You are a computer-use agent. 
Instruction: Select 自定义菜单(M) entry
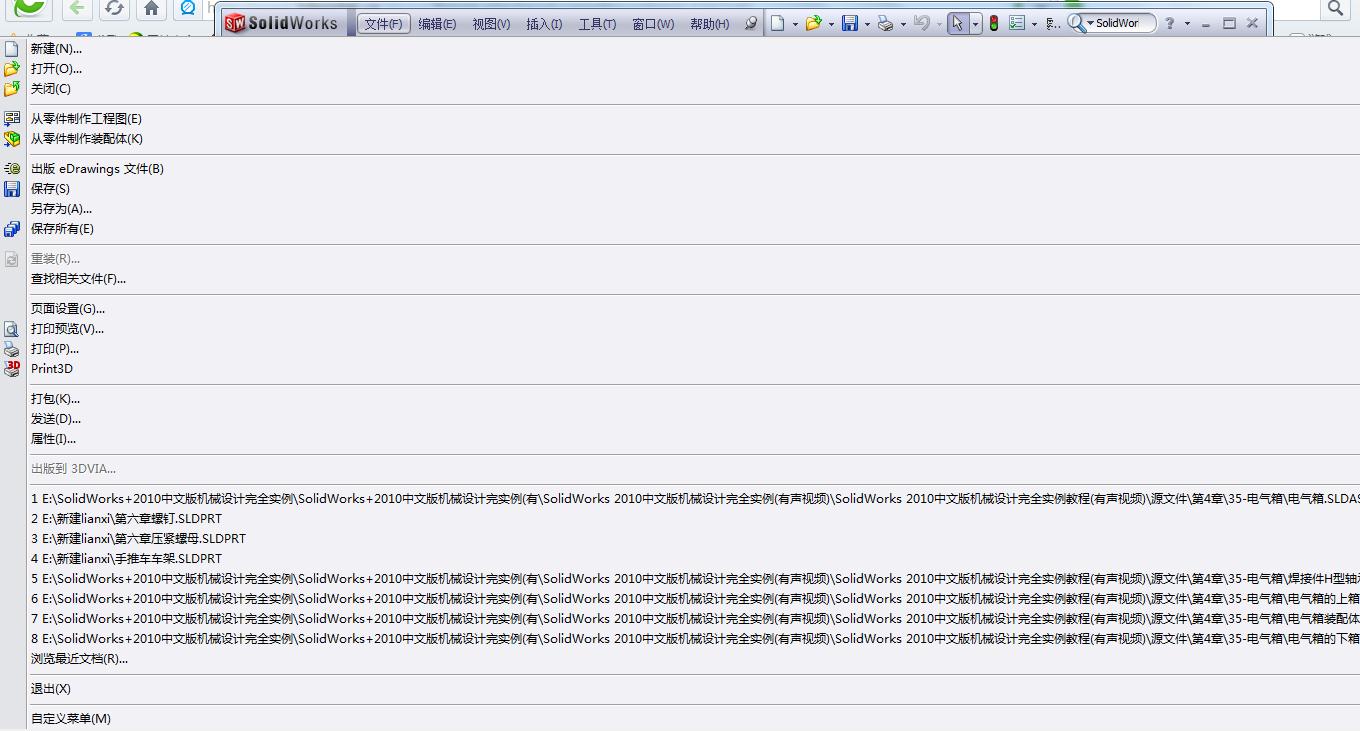71,719
